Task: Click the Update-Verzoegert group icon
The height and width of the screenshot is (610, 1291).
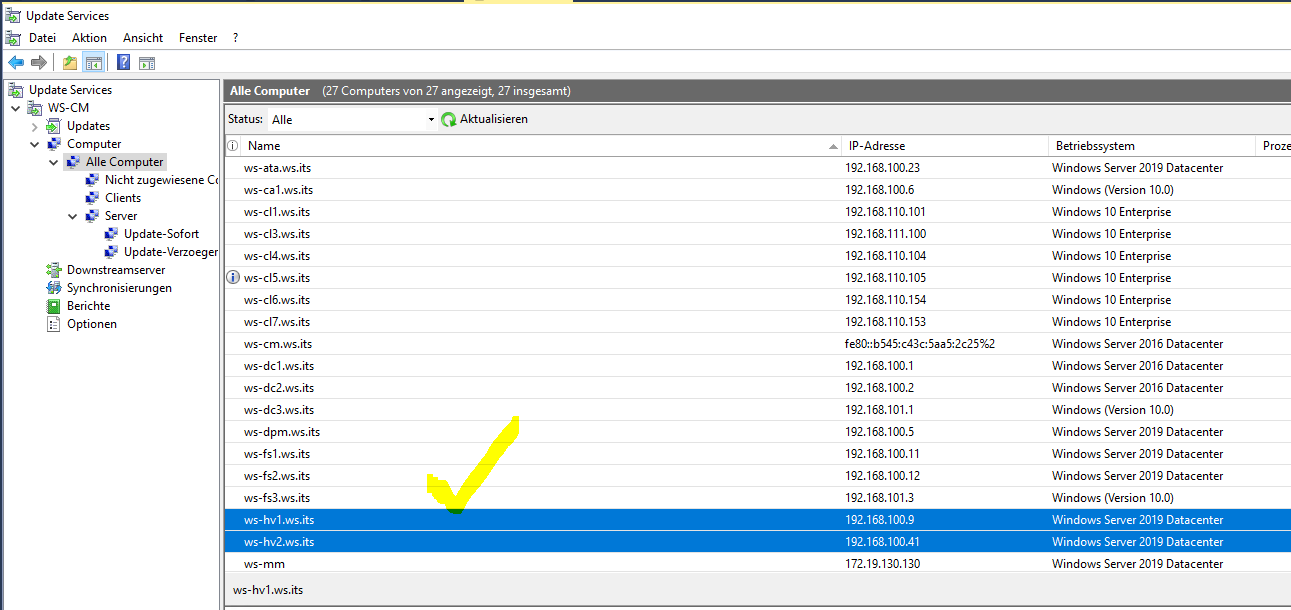Action: [x=112, y=252]
